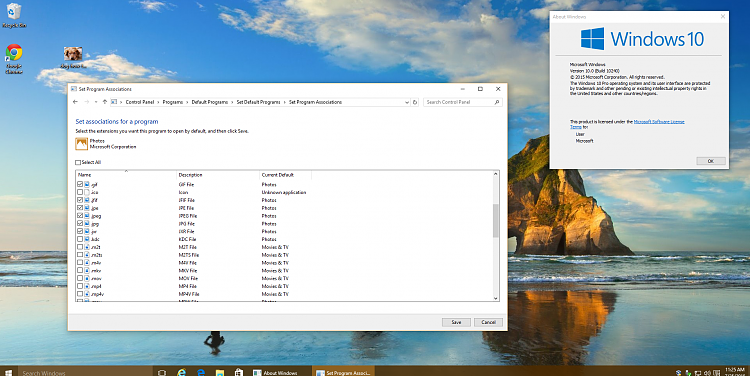Check the .kdc extension checkbox
The height and width of the screenshot is (376, 750).
coord(80,239)
